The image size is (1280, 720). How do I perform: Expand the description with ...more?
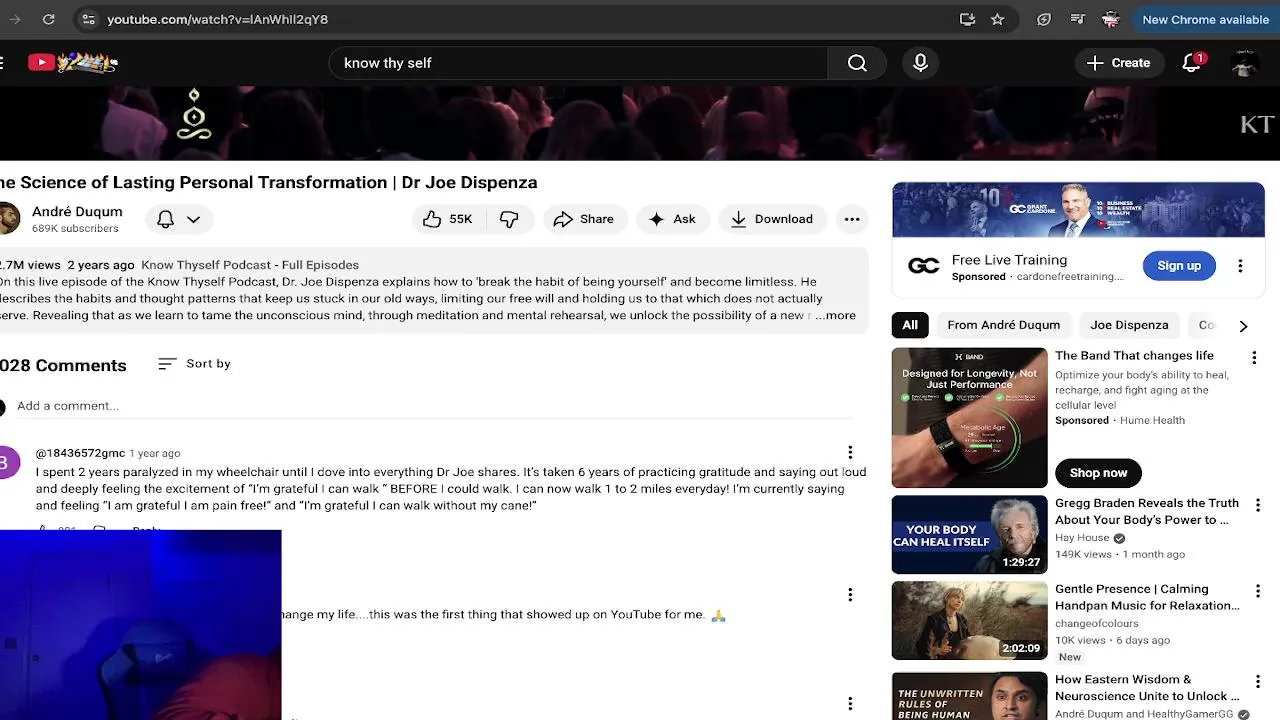[835, 315]
